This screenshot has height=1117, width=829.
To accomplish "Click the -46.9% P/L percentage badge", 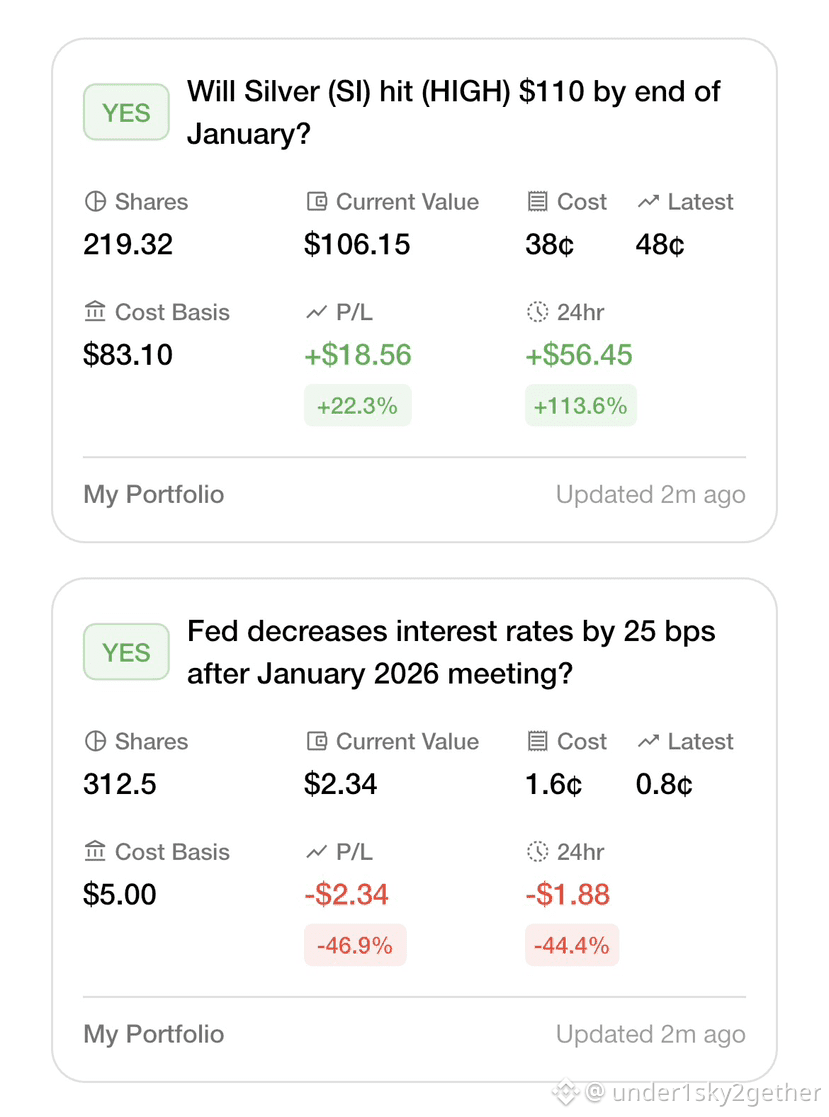I will click(x=355, y=945).
